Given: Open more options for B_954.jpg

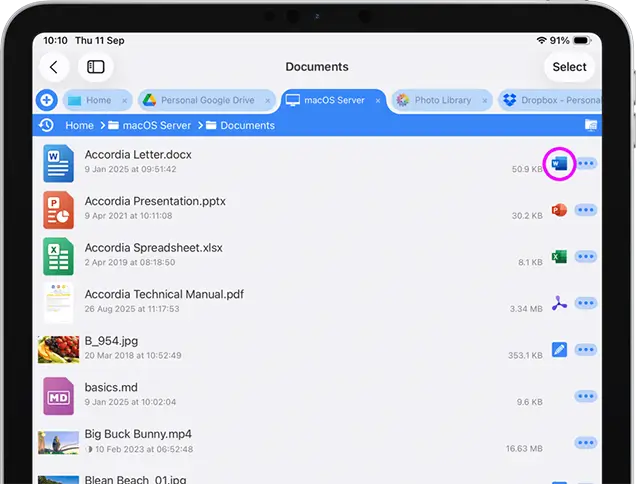Looking at the screenshot, I should pyautogui.click(x=586, y=350).
